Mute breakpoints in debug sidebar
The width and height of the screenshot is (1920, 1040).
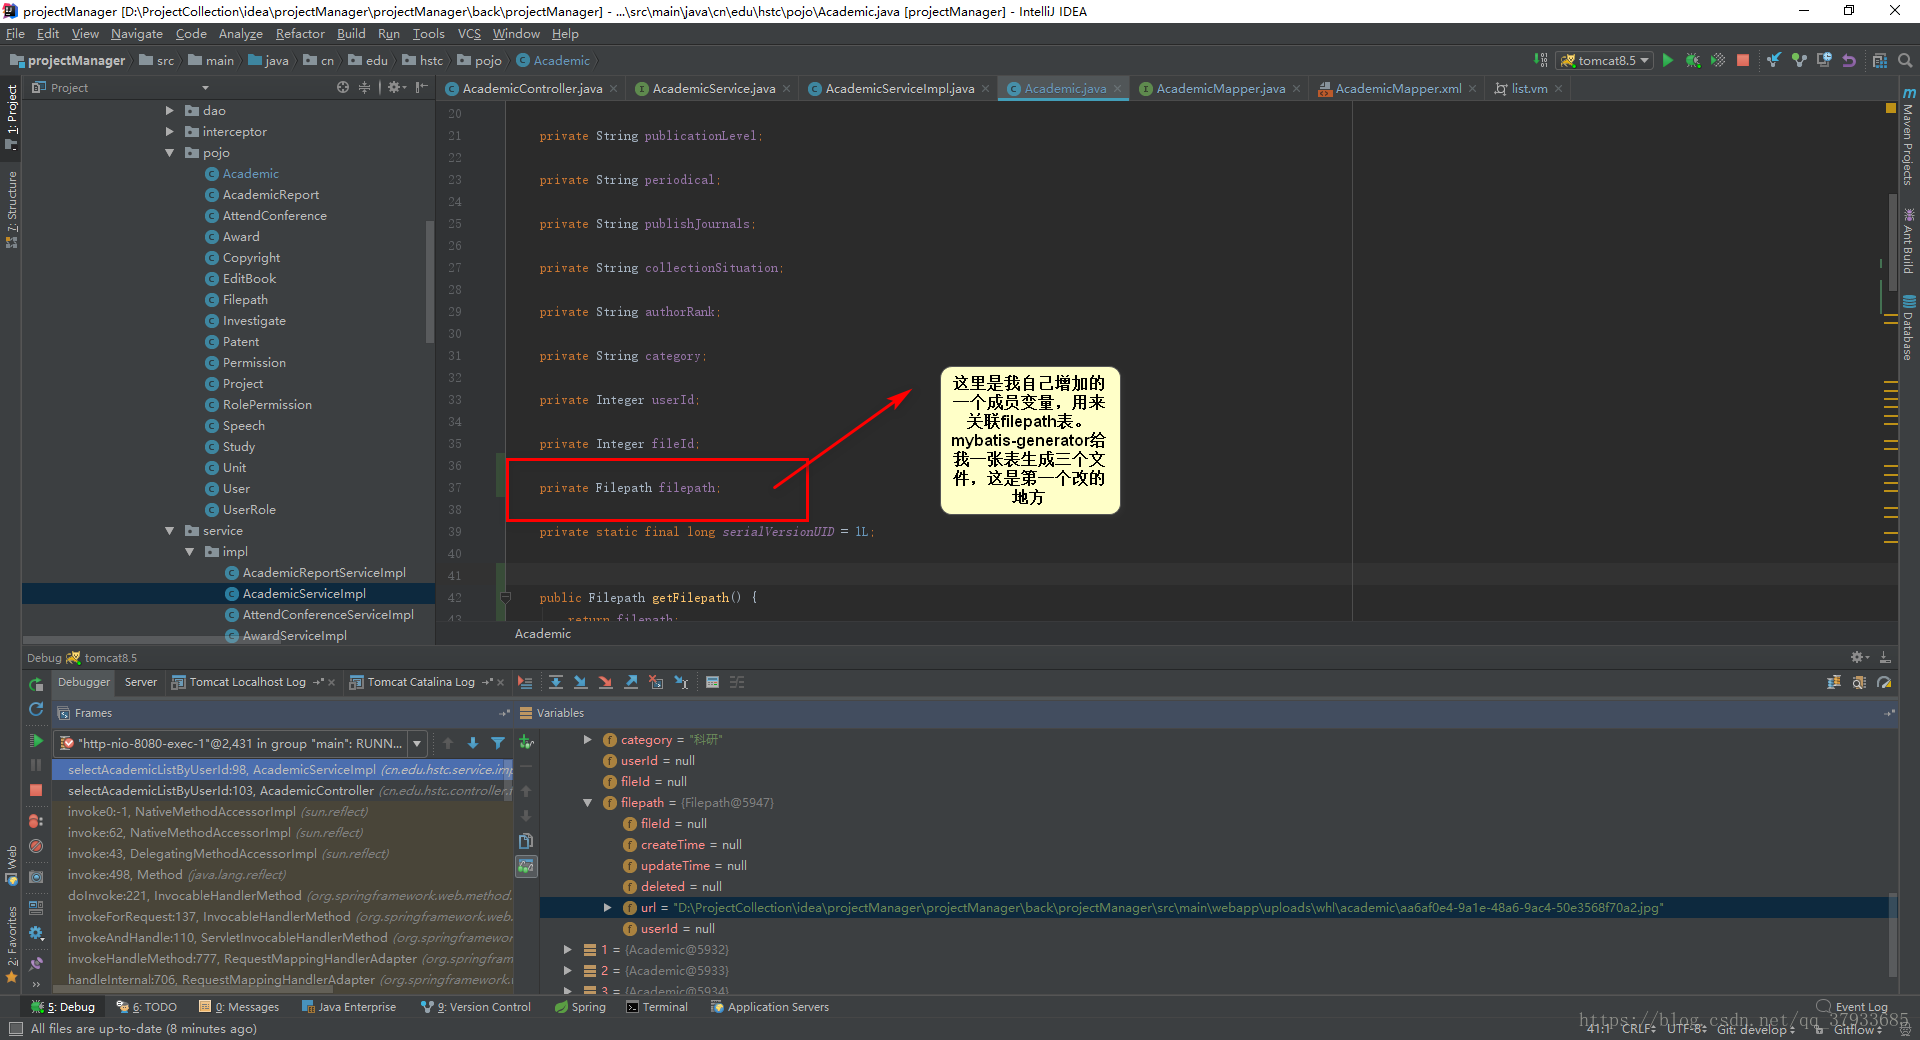[36, 846]
